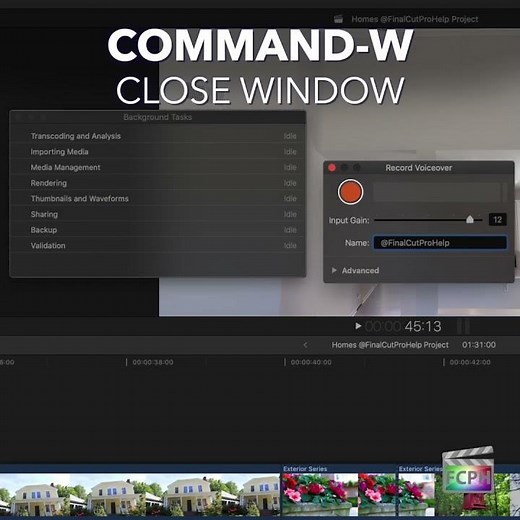Click the Name field containing @FinalCutProHelp
This screenshot has width=520, height=520.
[440, 243]
